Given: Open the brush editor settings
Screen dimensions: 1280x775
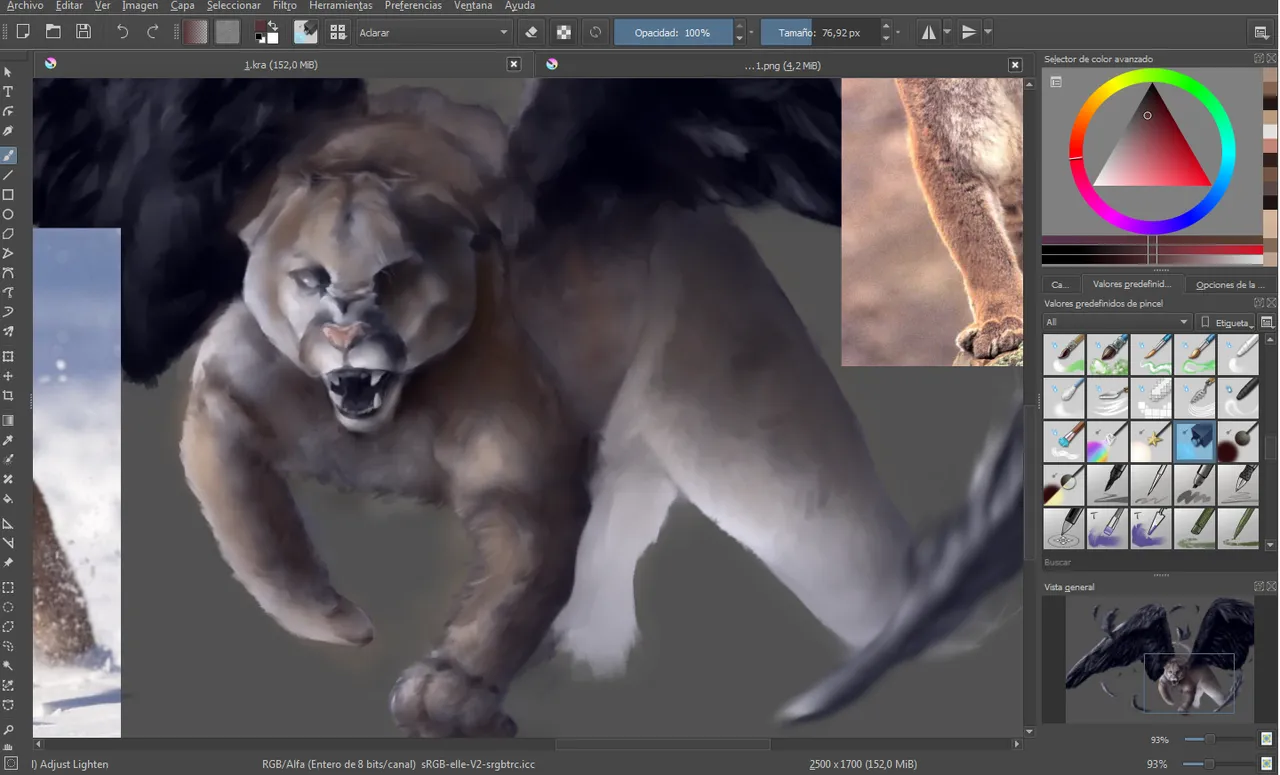Looking at the screenshot, I should 306,32.
